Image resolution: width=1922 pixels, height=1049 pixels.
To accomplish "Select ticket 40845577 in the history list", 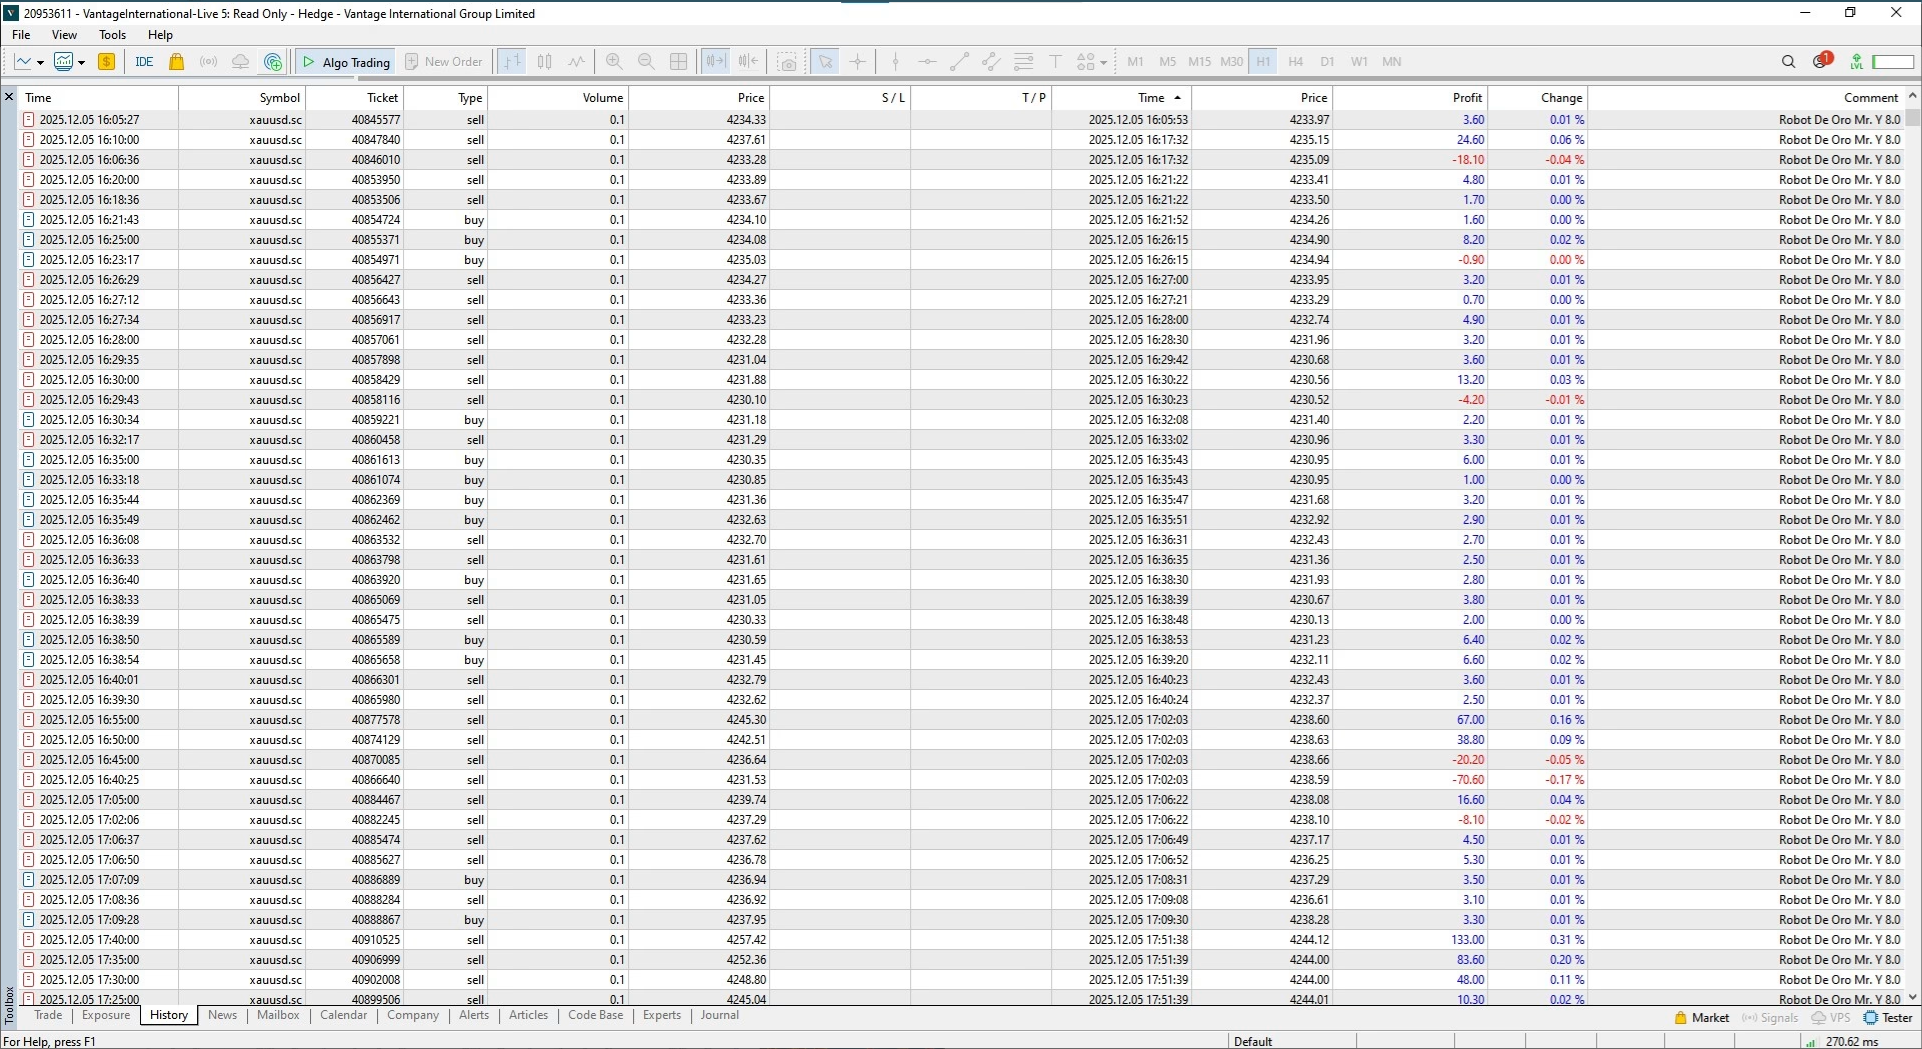I will [x=962, y=119].
